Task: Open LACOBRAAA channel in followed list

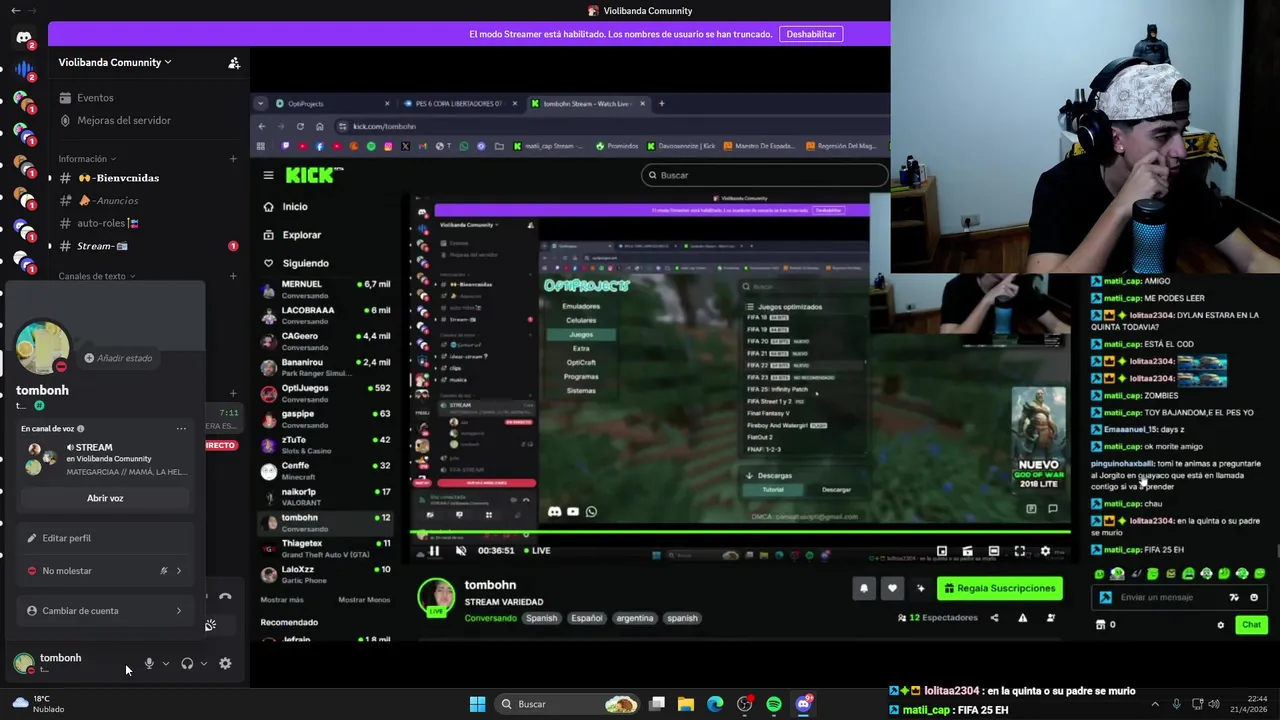Action: [326, 316]
